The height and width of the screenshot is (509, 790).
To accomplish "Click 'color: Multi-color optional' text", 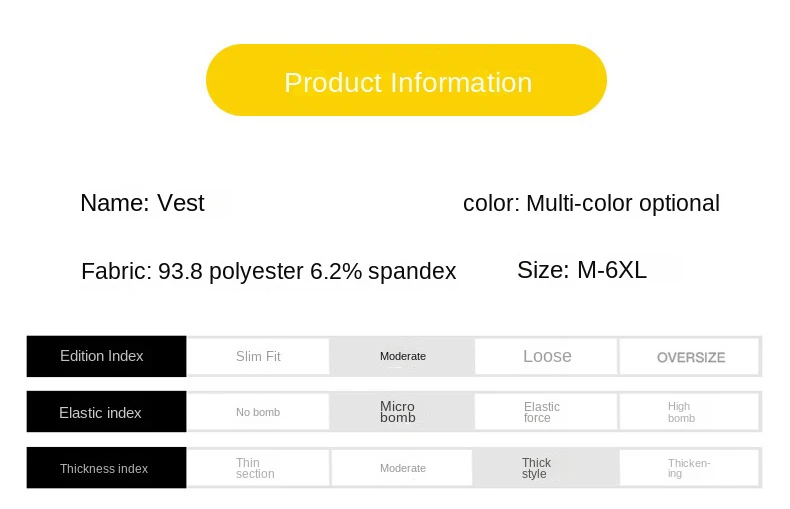I will pos(591,204).
